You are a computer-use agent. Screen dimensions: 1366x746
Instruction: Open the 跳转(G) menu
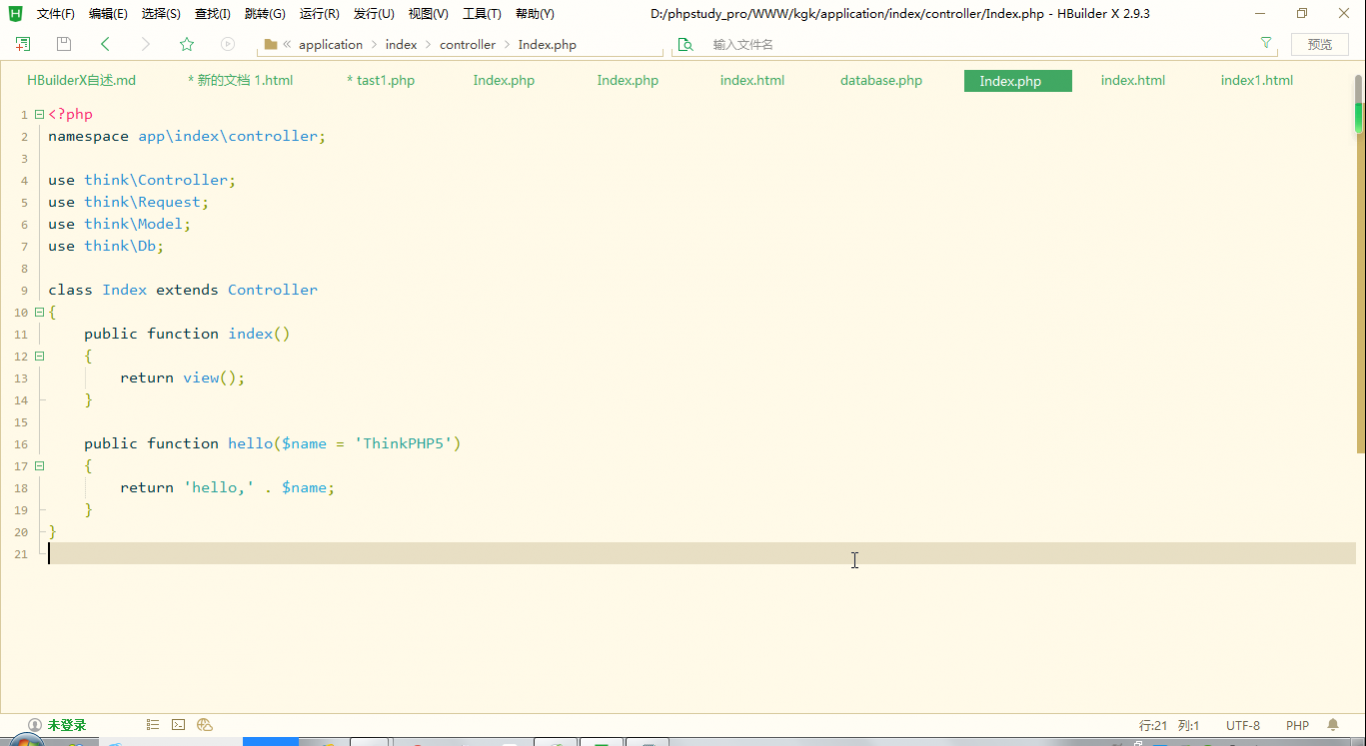(265, 14)
